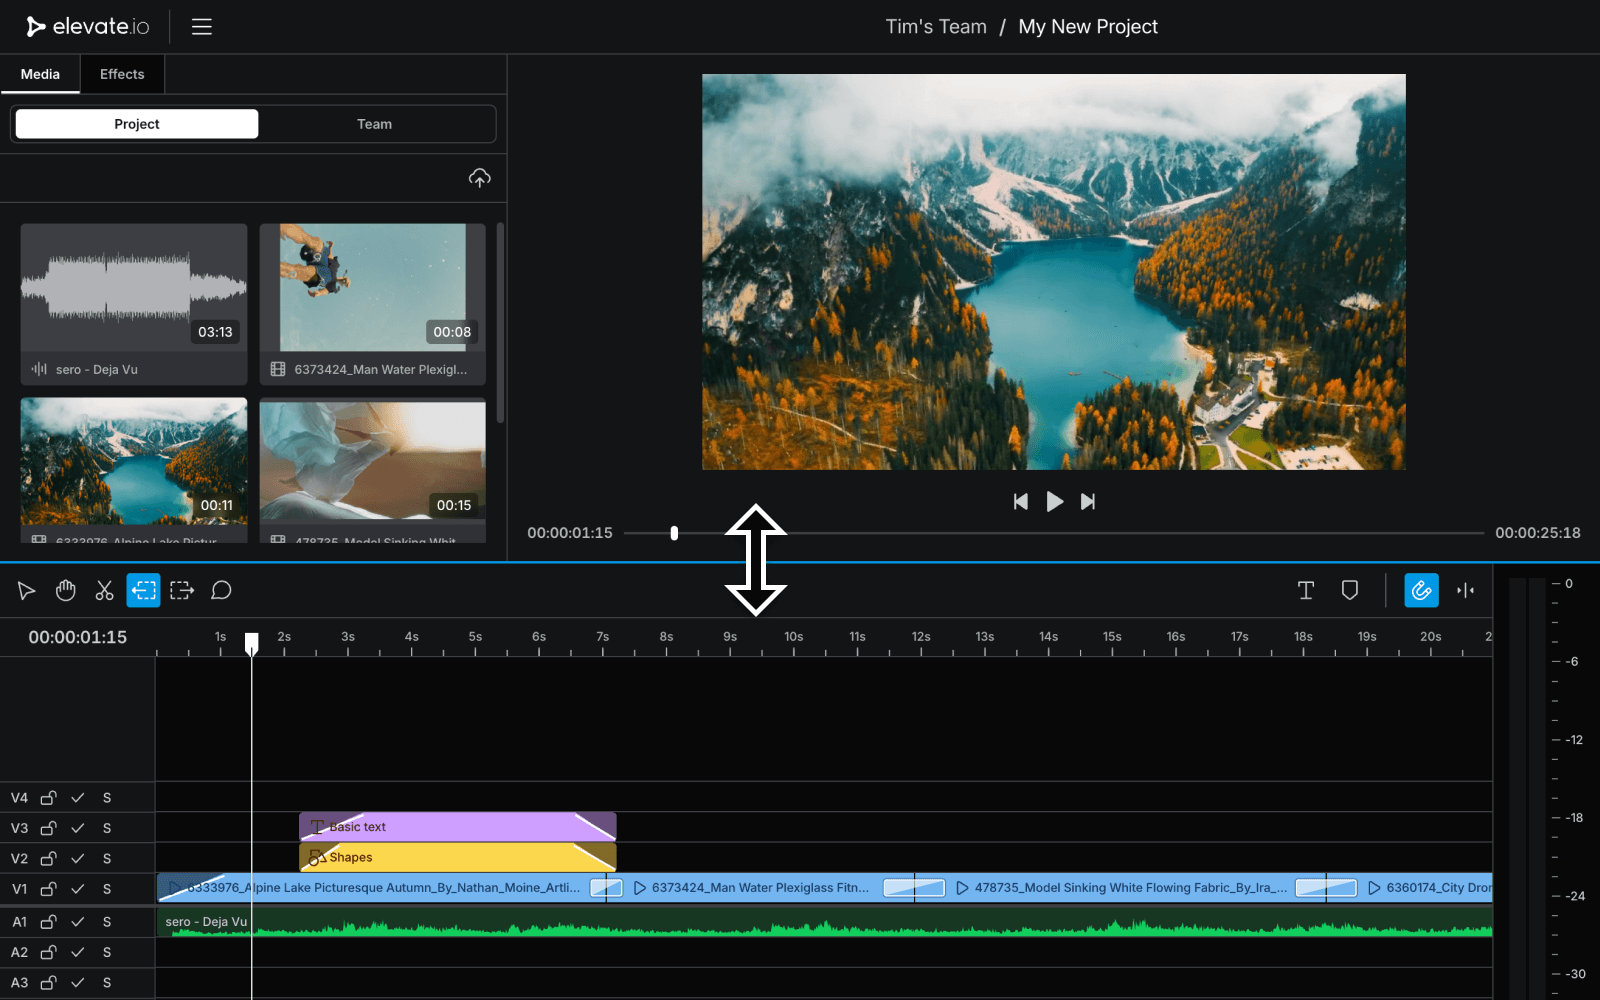1600x1000 pixels.
Task: Skip to next clip button
Action: point(1088,502)
